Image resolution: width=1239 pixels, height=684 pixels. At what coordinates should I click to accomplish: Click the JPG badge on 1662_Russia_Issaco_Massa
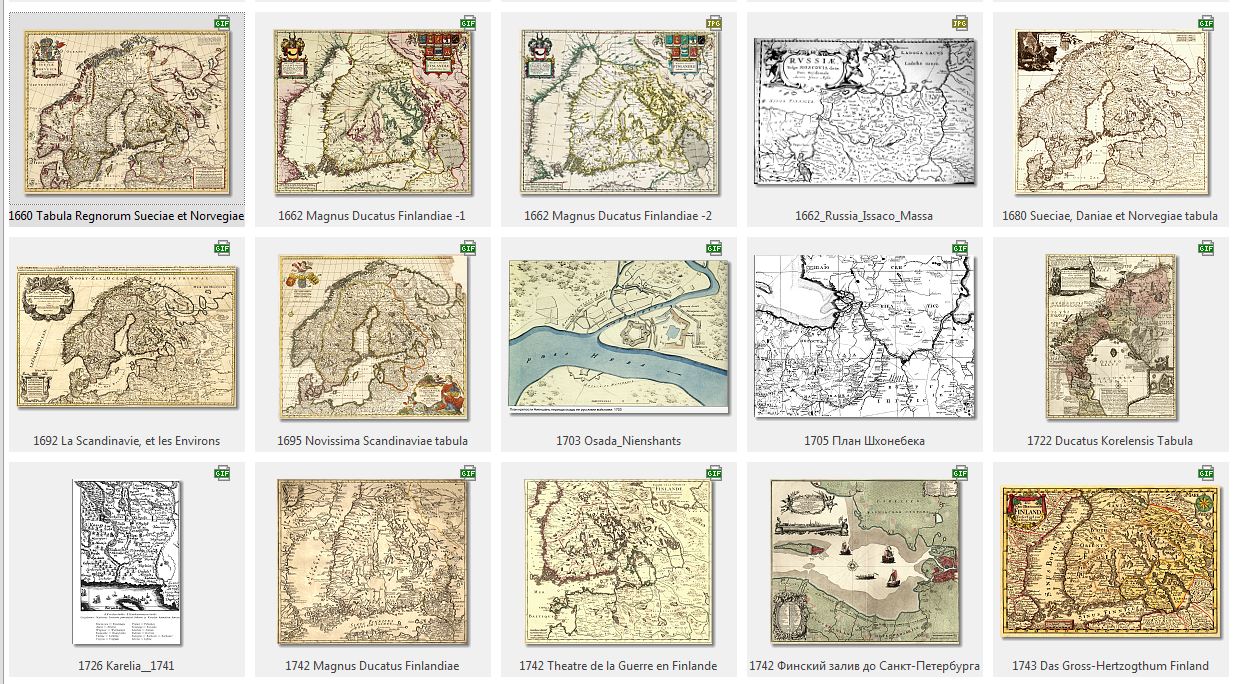pyautogui.click(x=960, y=22)
